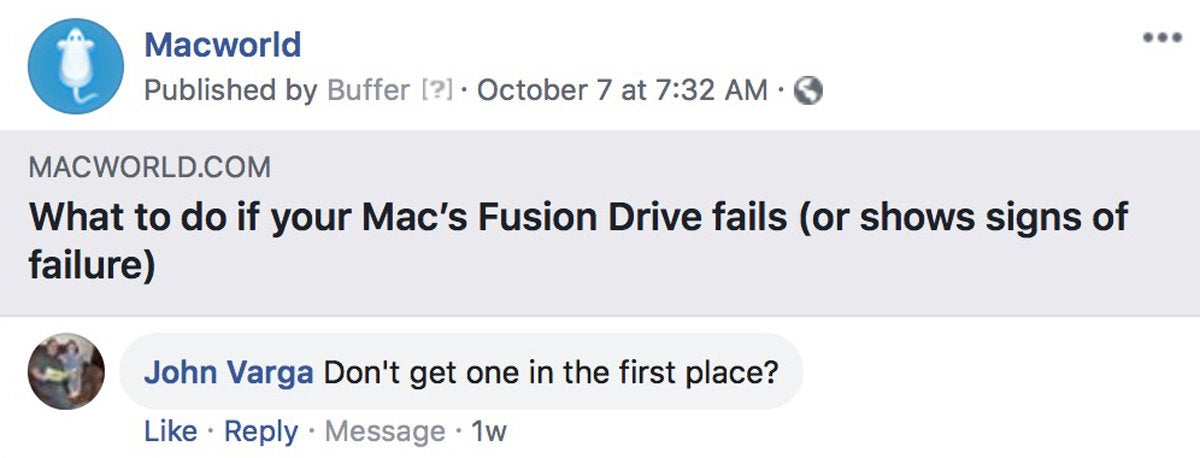This screenshot has width=1200, height=458.
Task: Open John Varga's profile picture
Action: point(66,371)
